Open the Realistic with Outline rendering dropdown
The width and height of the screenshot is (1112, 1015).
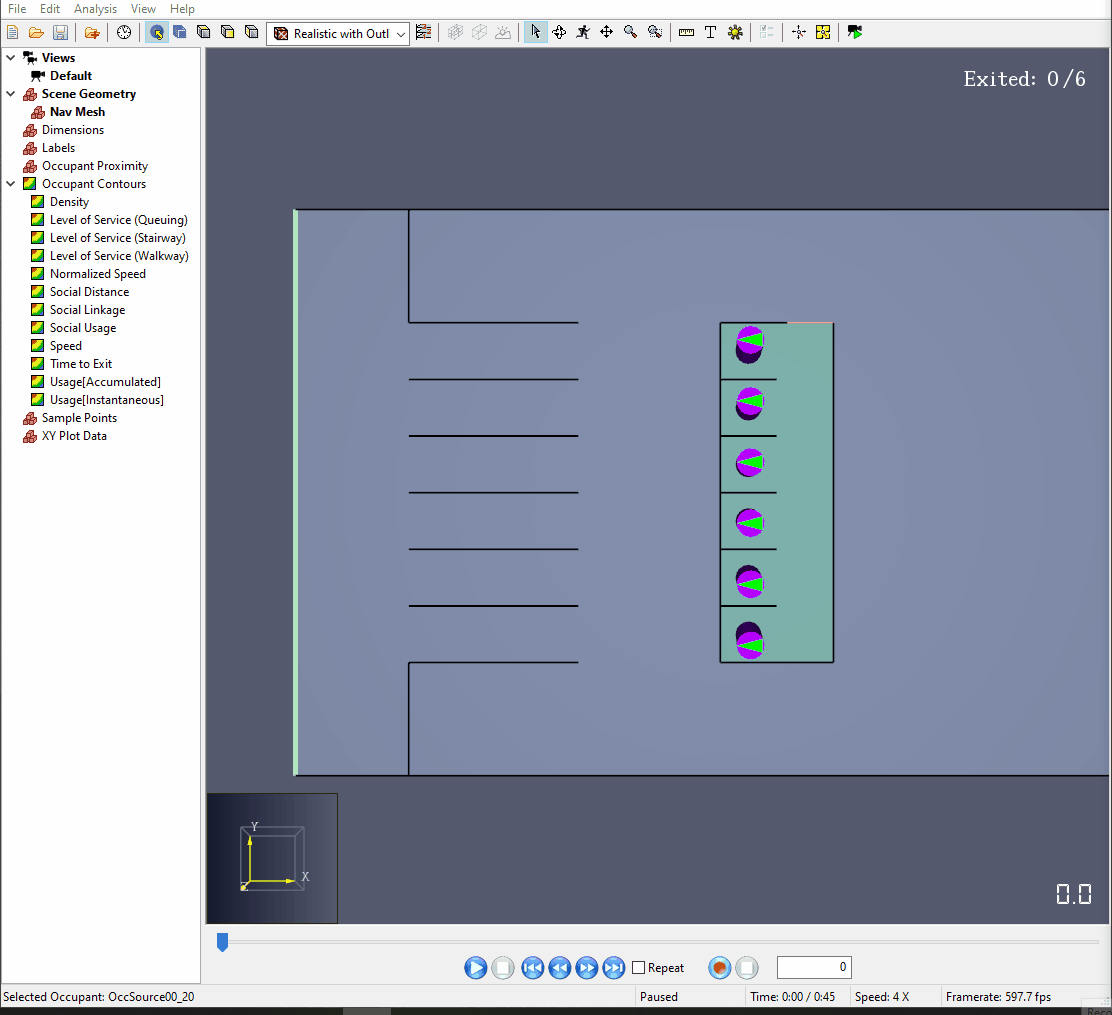[338, 34]
